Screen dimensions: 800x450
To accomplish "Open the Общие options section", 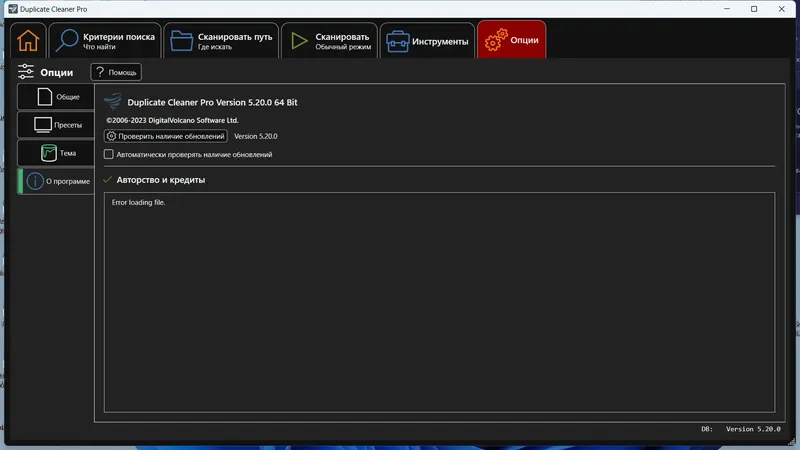I will pyautogui.click(x=56, y=96).
